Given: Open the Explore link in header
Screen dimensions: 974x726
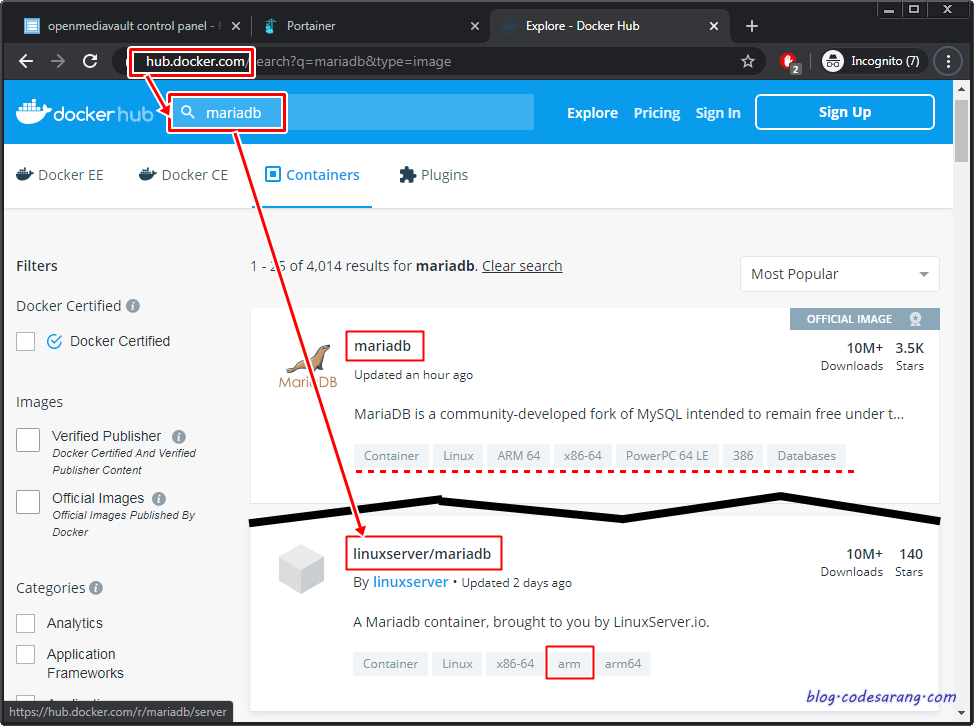Looking at the screenshot, I should point(592,113).
